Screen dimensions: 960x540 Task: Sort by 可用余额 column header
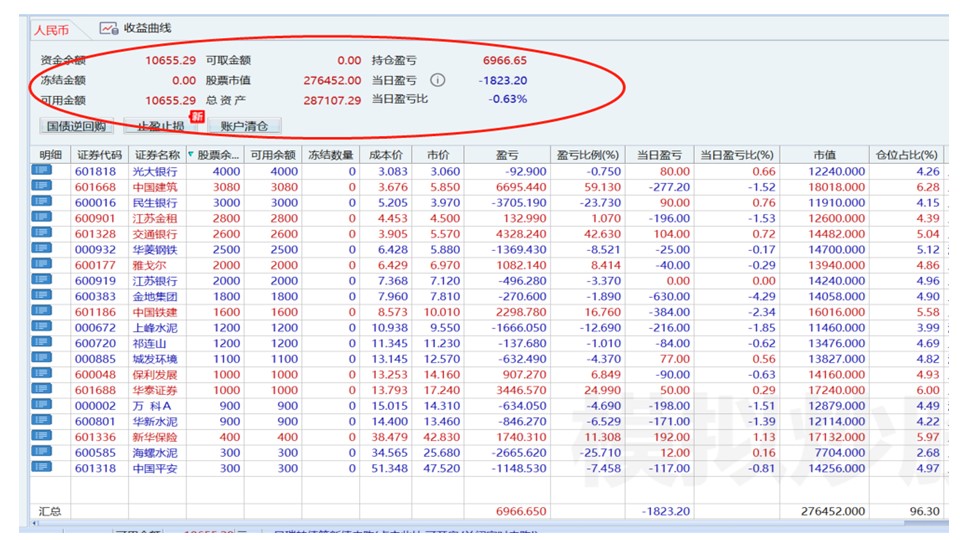273,155
